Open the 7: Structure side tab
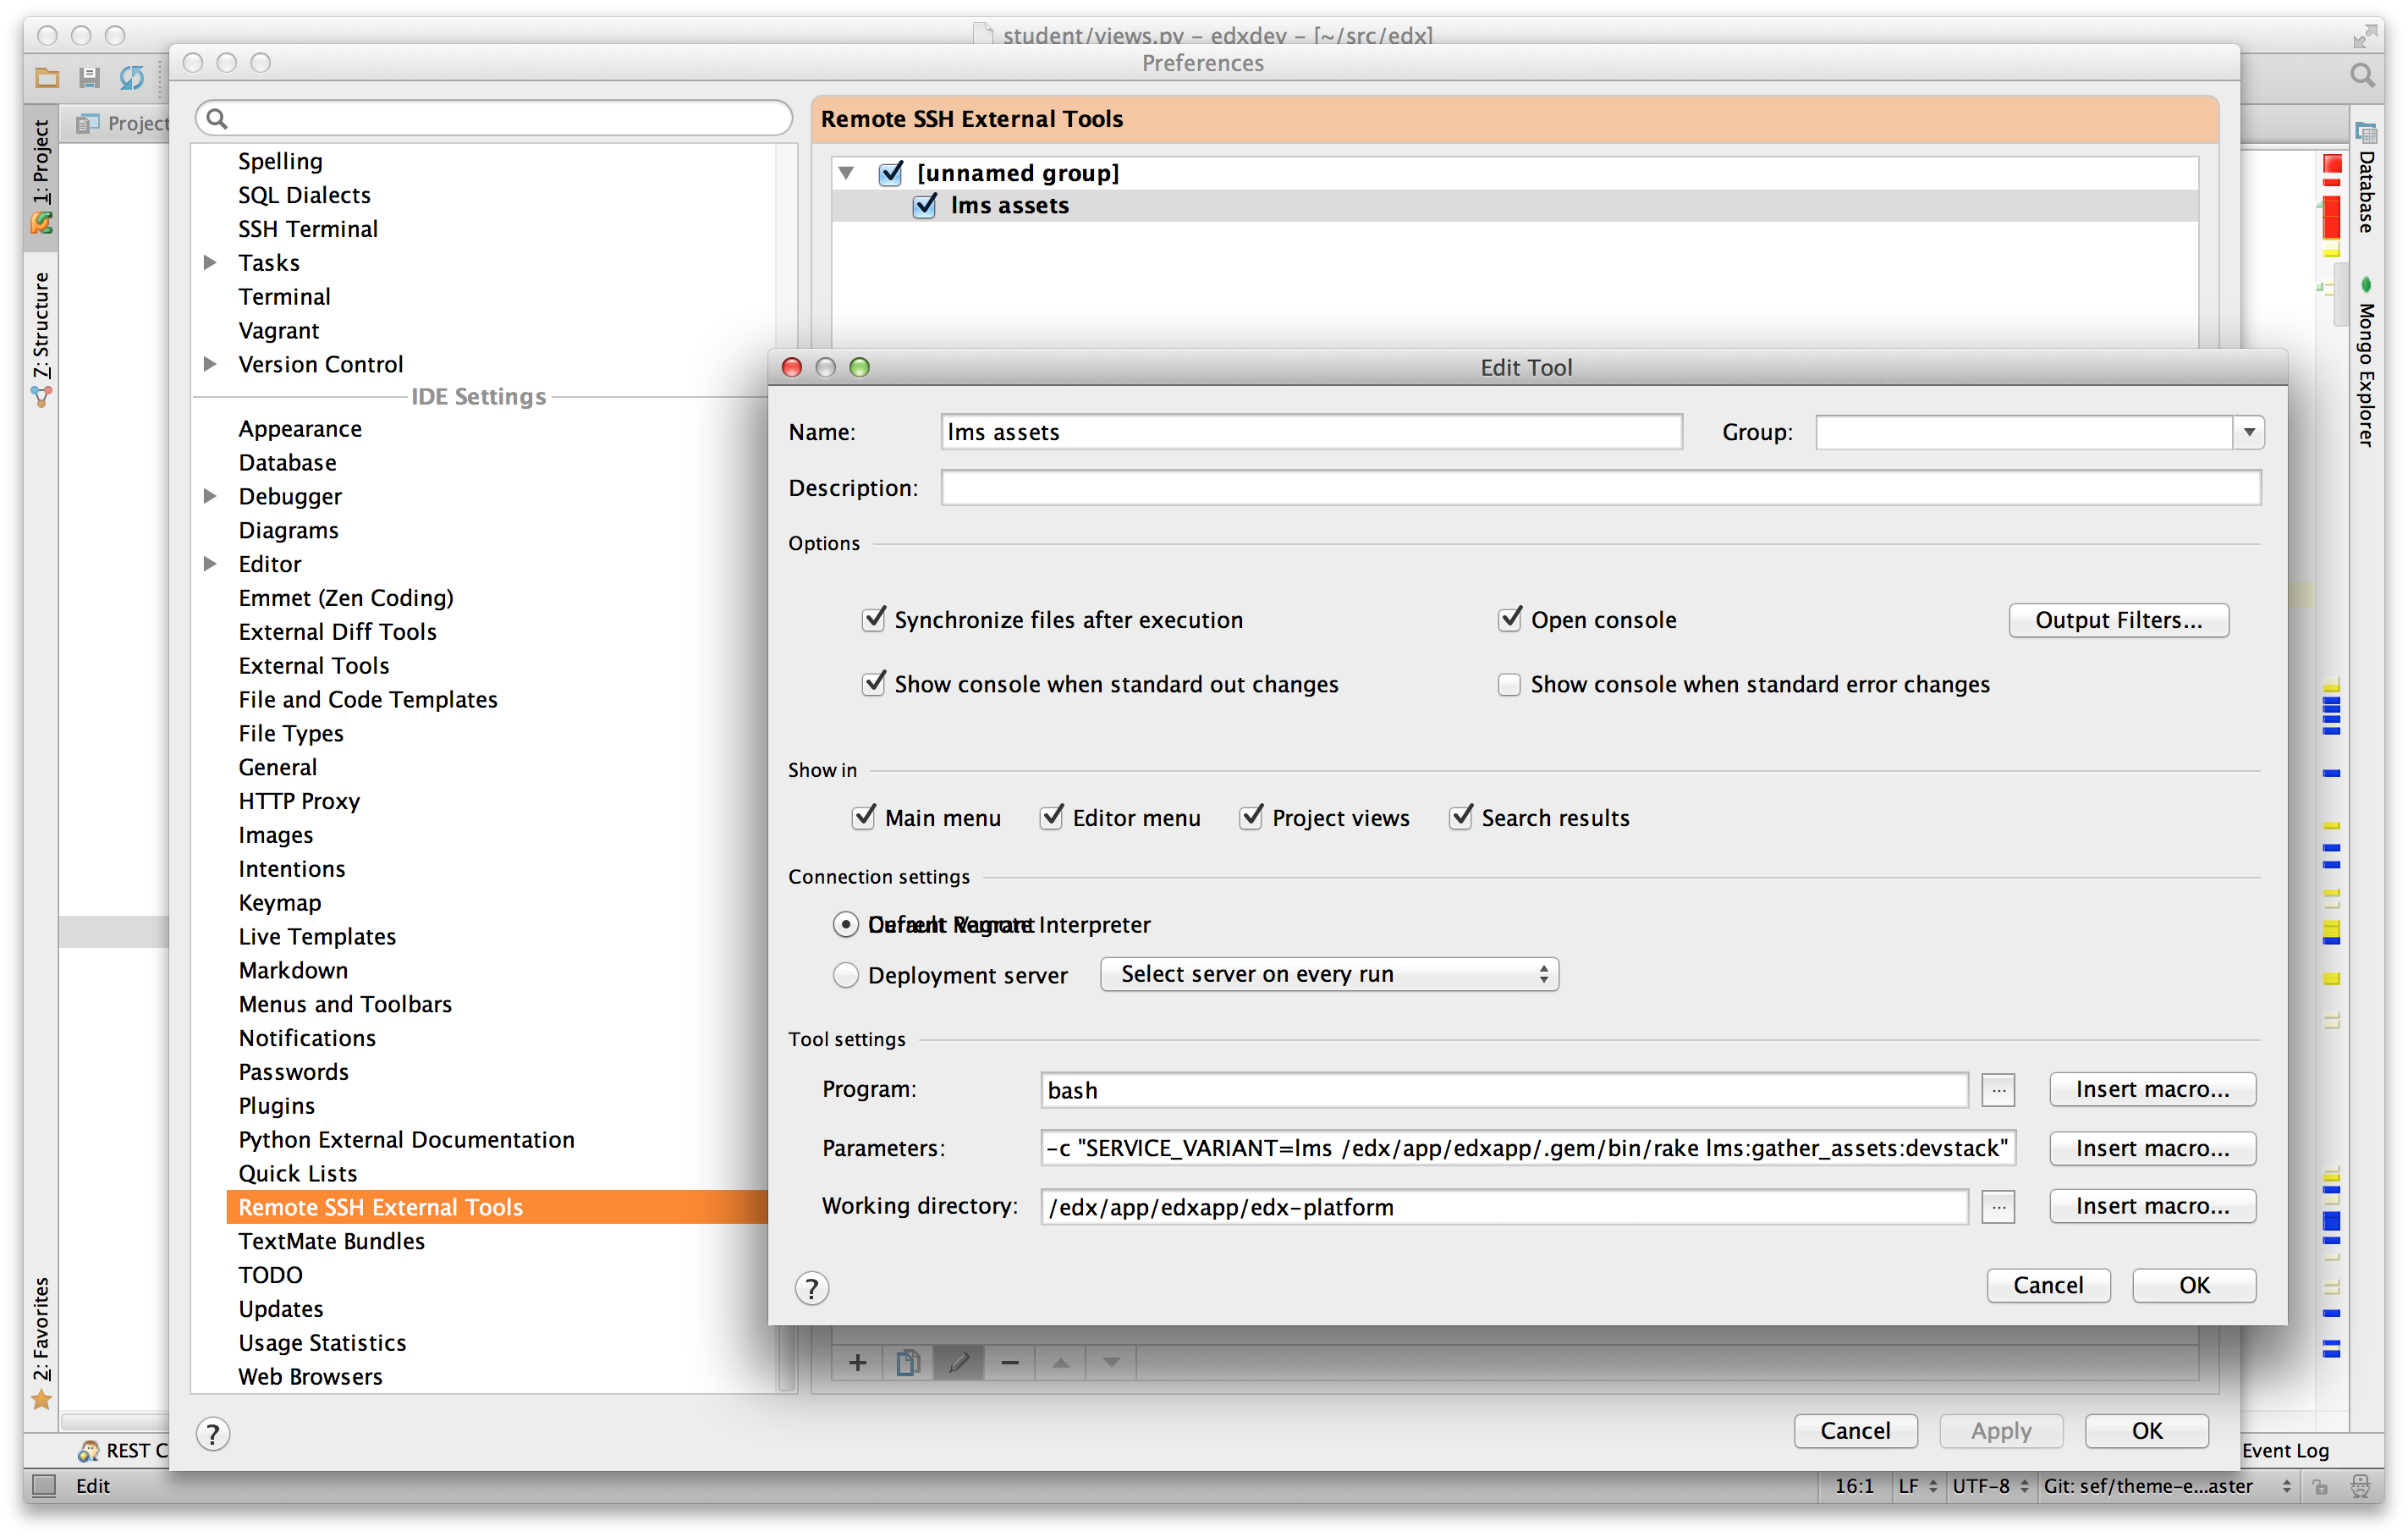The width and height of the screenshot is (2408, 1537). tap(41, 340)
